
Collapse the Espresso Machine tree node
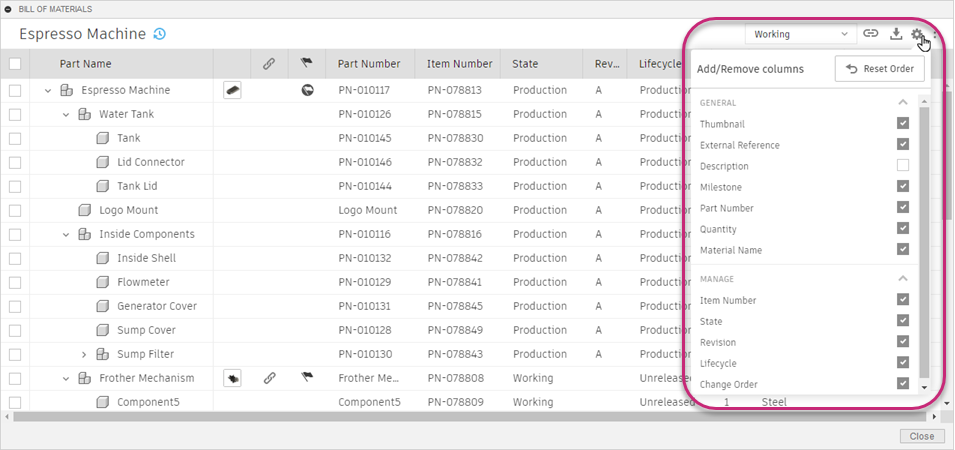coord(48,91)
